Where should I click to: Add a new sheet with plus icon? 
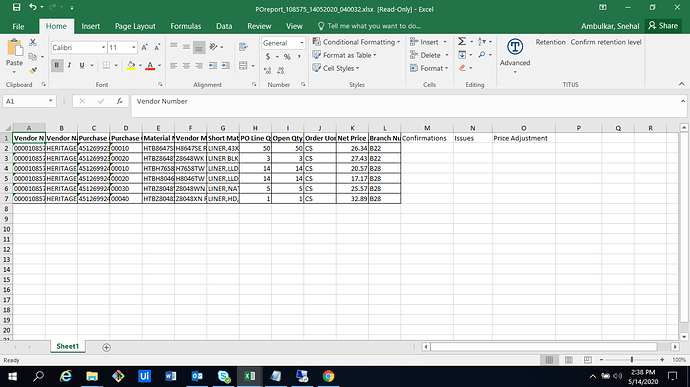tap(106, 347)
